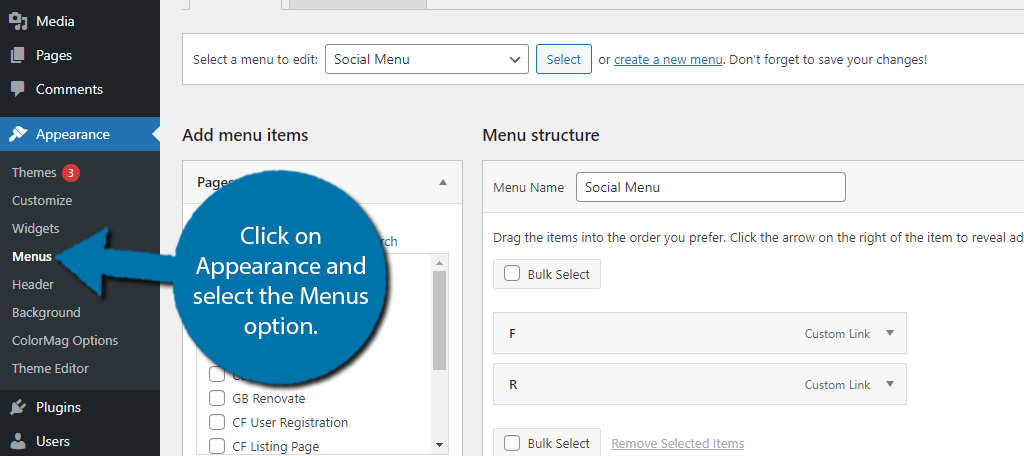Click the CF Listing Page label
This screenshot has width=1024, height=456.
point(276,446)
